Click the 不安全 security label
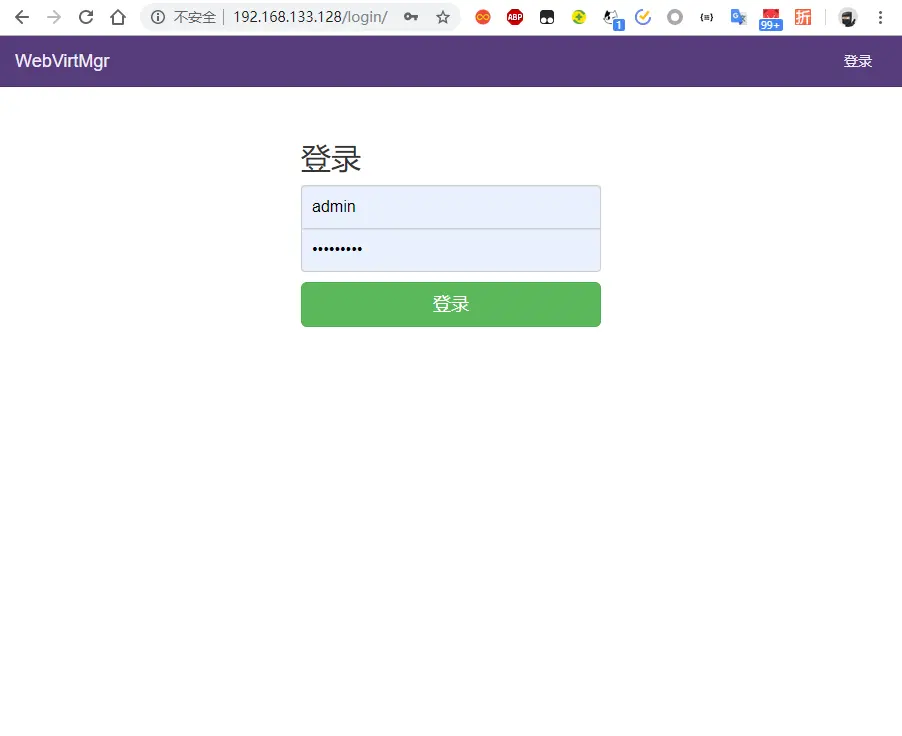 [x=195, y=17]
